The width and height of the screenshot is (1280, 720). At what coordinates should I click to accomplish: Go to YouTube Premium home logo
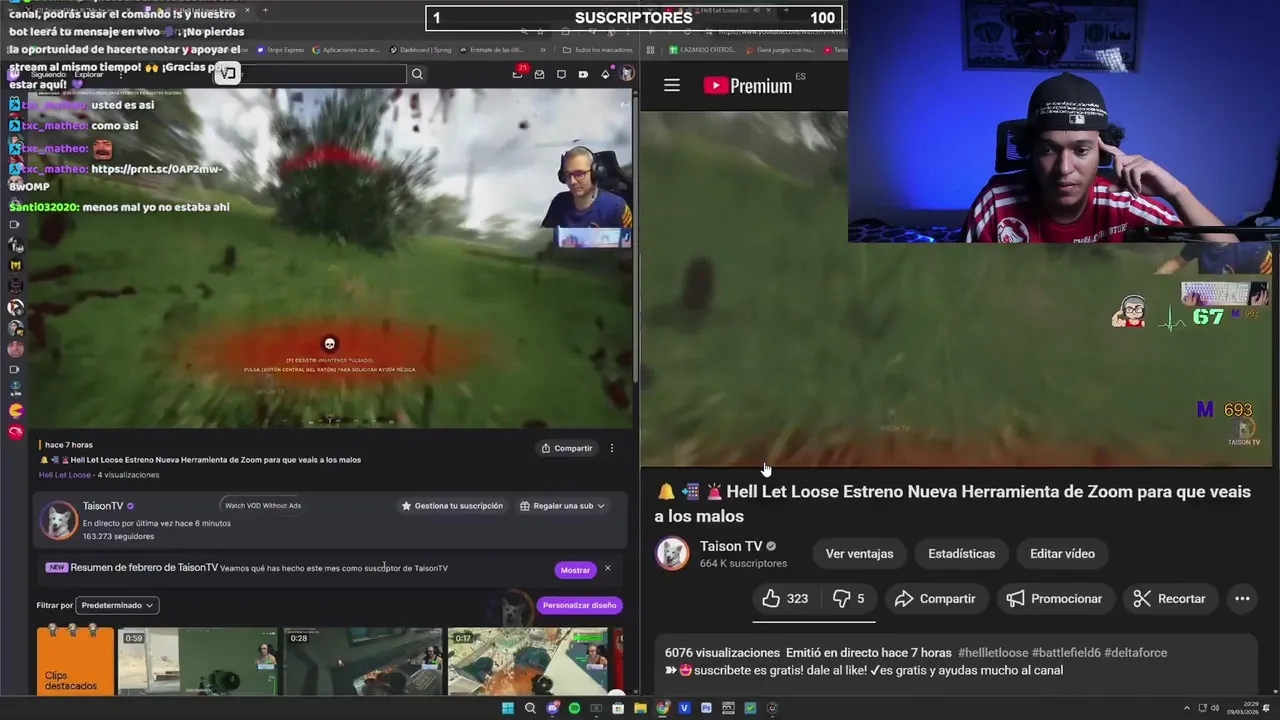pos(748,86)
